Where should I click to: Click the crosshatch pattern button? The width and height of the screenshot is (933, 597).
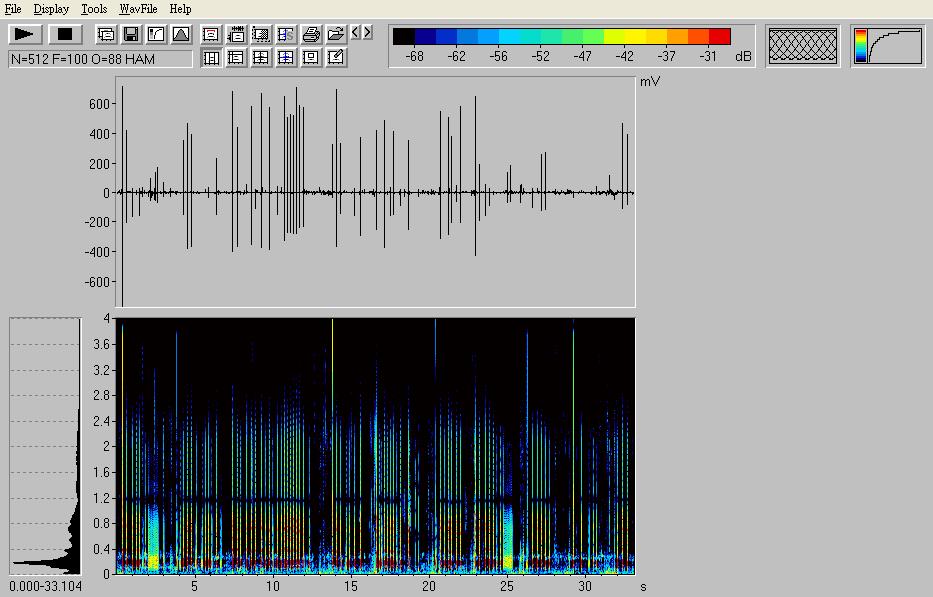803,46
